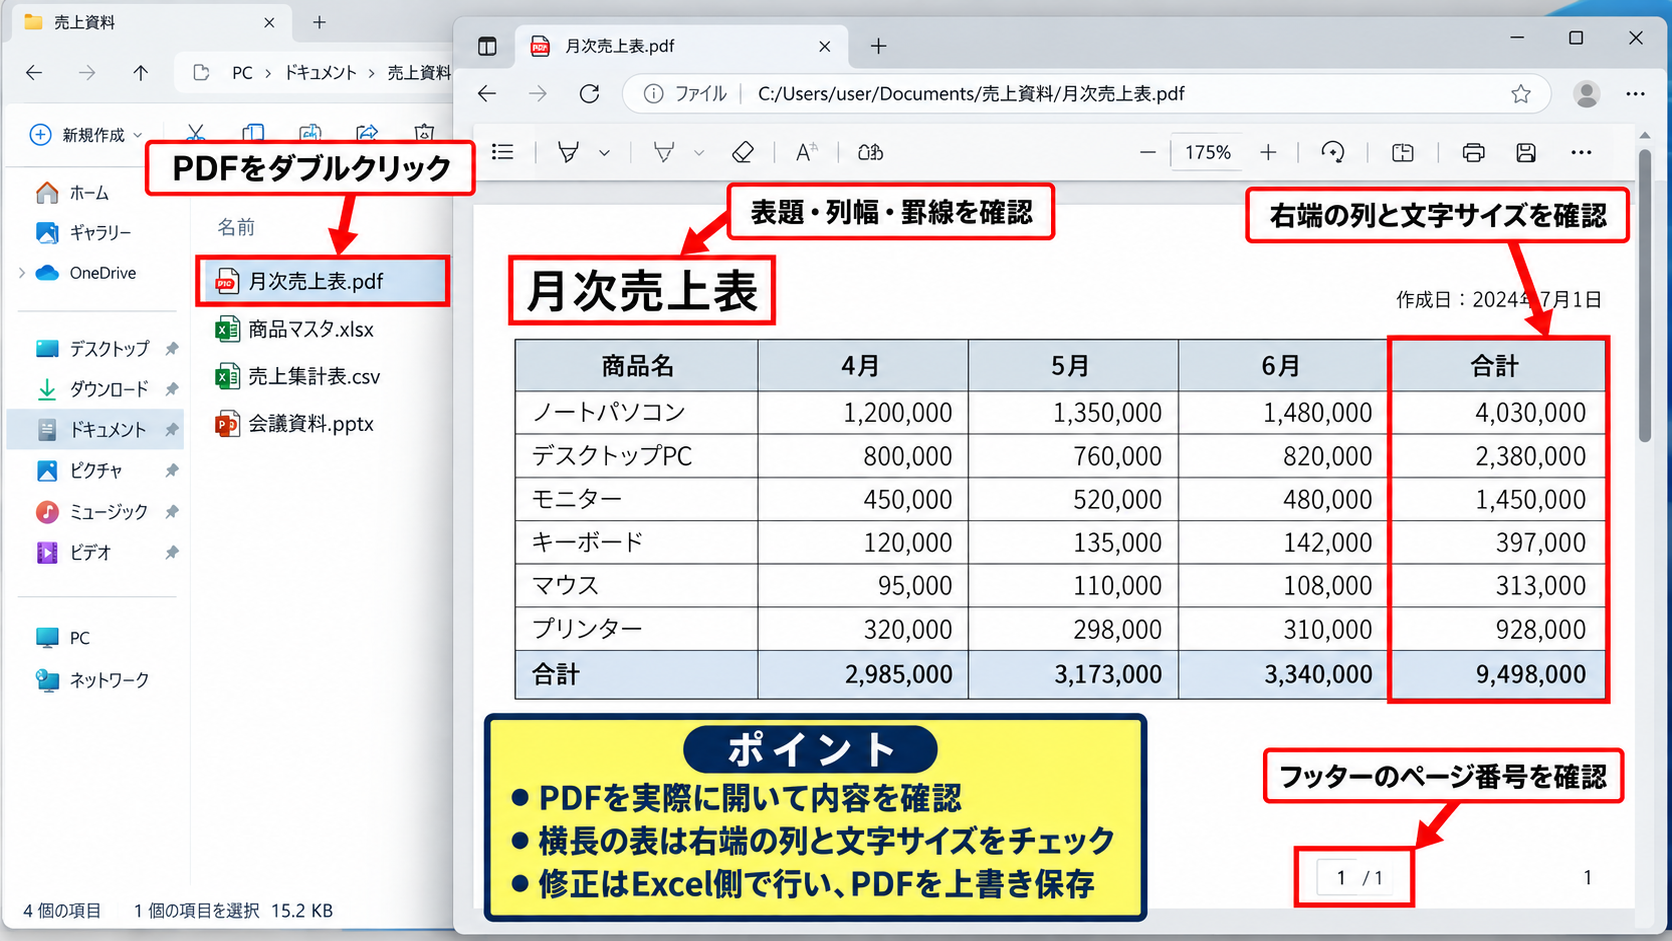Click ドキュメント in Explorer breadcrumb
The height and width of the screenshot is (941, 1672).
pos(320,72)
